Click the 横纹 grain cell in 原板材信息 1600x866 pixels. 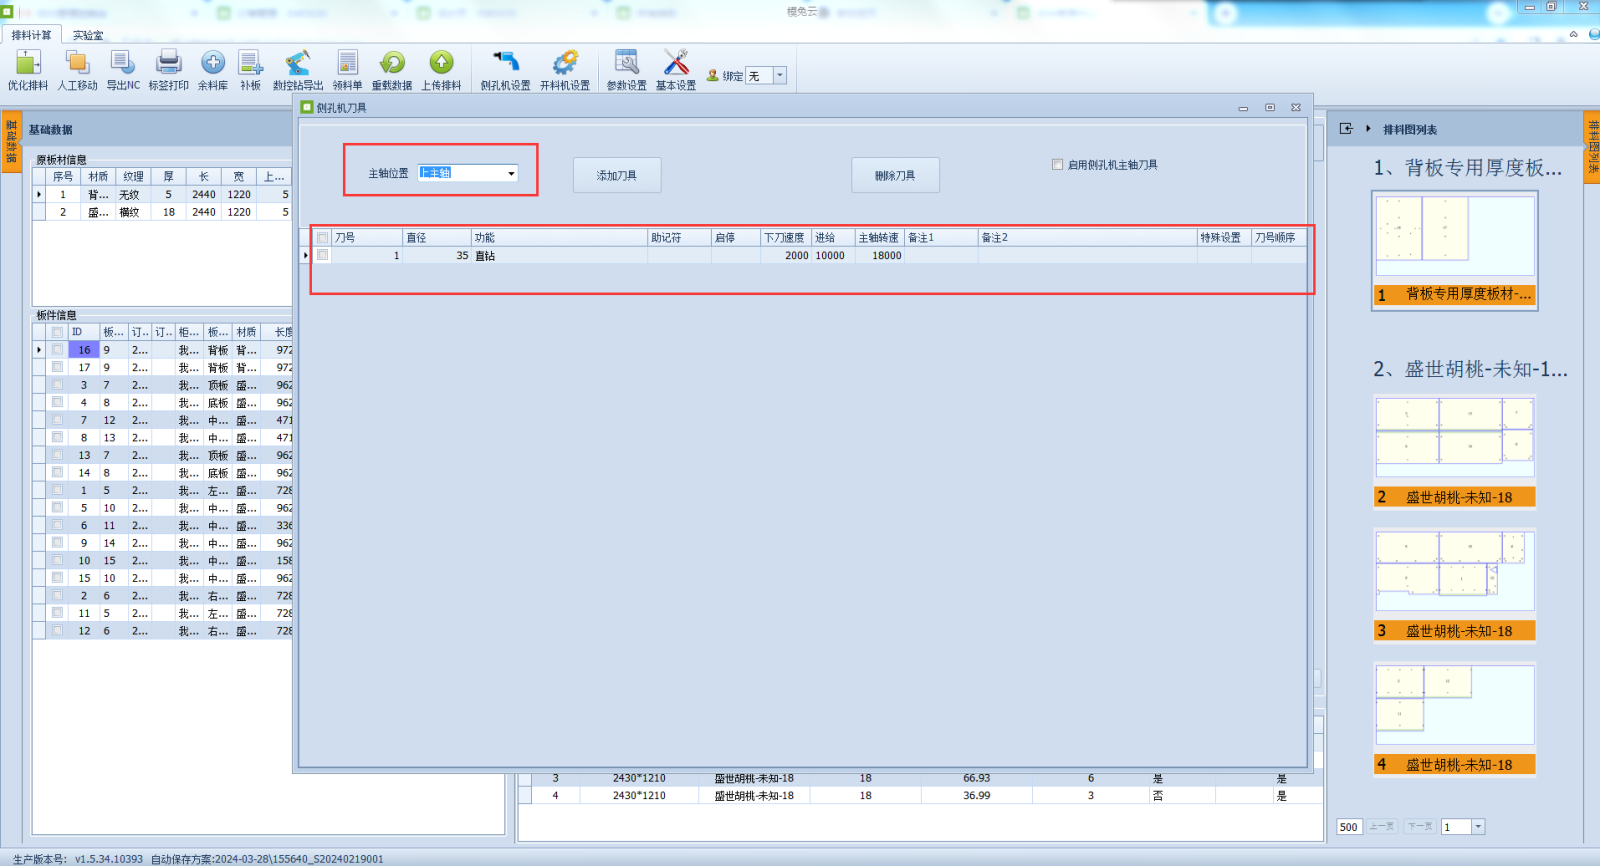[132, 212]
